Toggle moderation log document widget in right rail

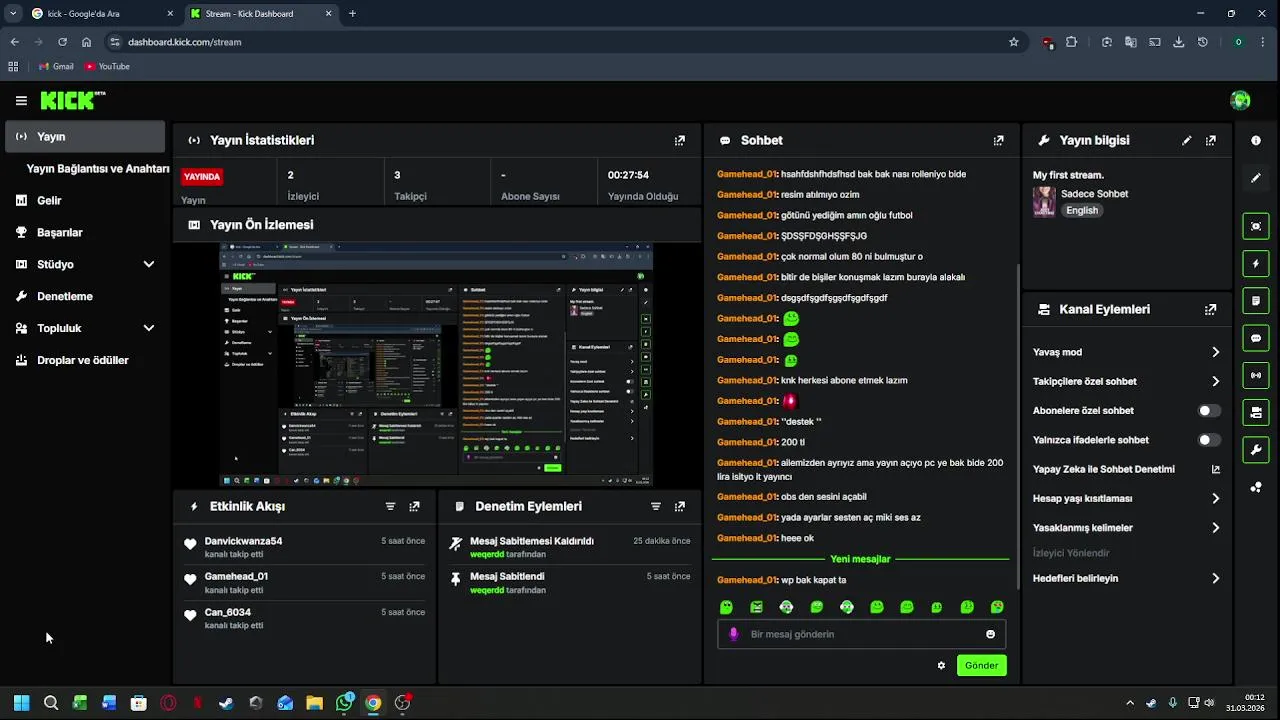point(1256,301)
